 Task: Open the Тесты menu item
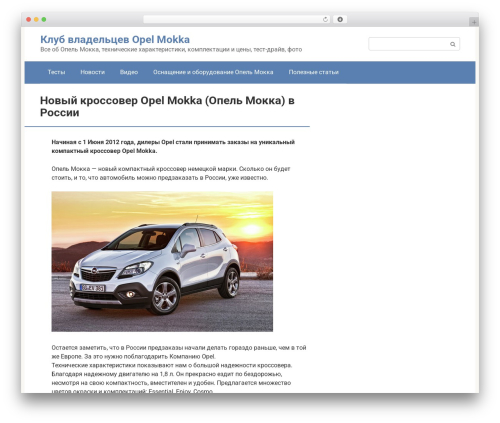coord(56,72)
